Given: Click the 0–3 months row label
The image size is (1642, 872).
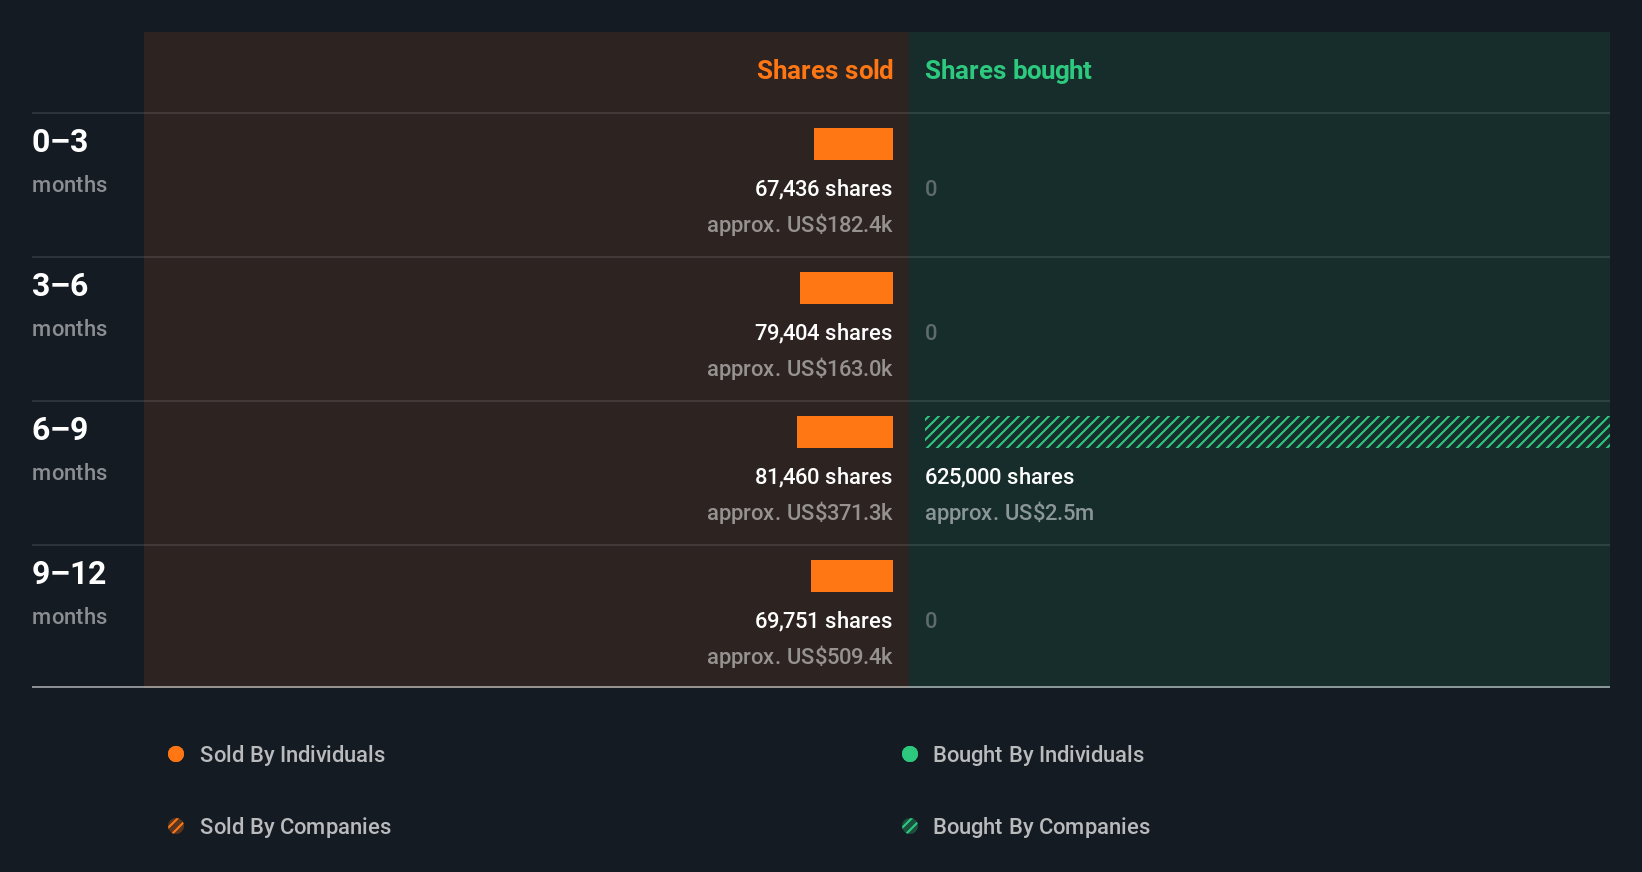Looking at the screenshot, I should (x=69, y=161).
